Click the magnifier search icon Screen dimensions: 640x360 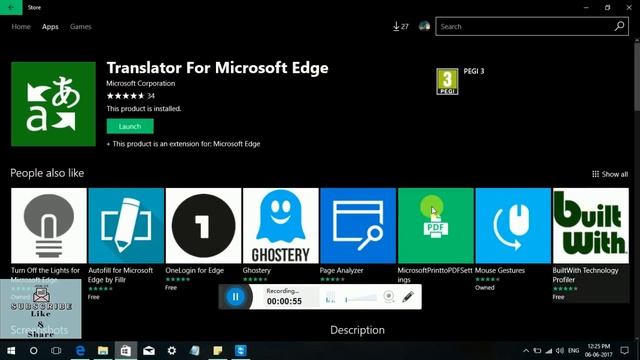[619, 27]
